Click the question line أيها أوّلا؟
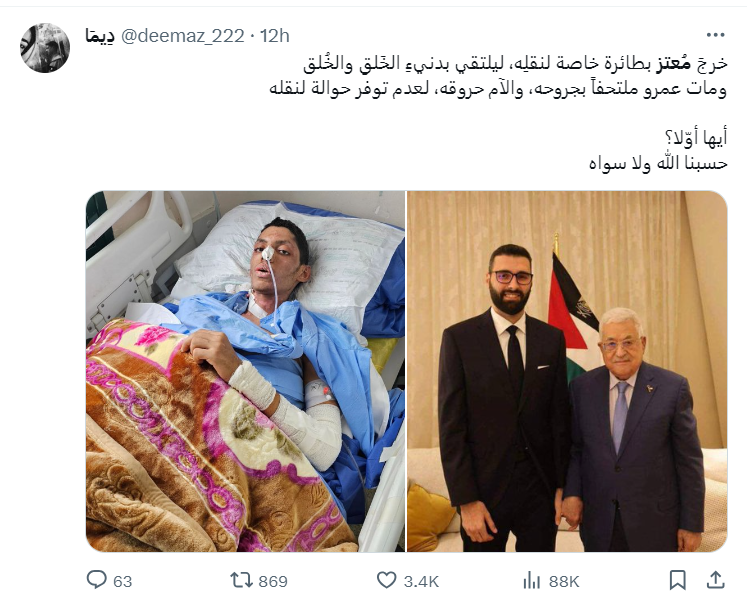Image resolution: width=747 pixels, height=597 pixels. click(x=695, y=138)
